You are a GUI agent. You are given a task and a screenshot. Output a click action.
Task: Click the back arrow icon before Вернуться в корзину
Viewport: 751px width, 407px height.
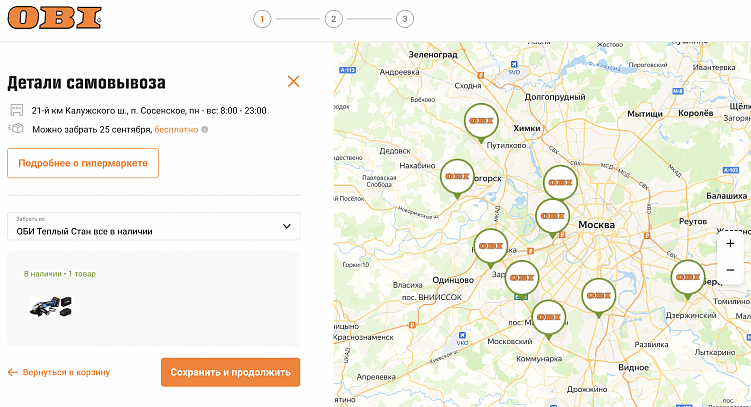12,372
